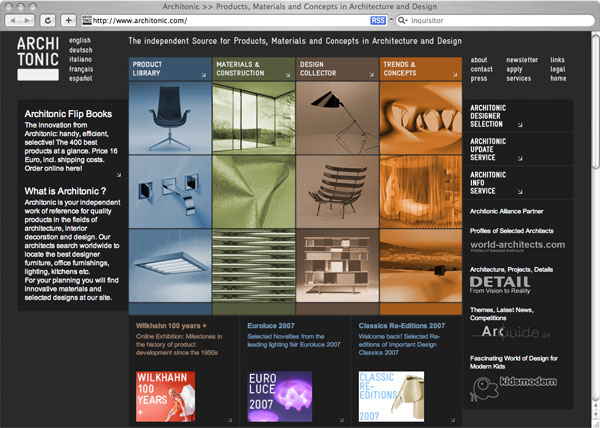
Task: Click the Euroluce 2007 purple banner image
Action: 280,396
